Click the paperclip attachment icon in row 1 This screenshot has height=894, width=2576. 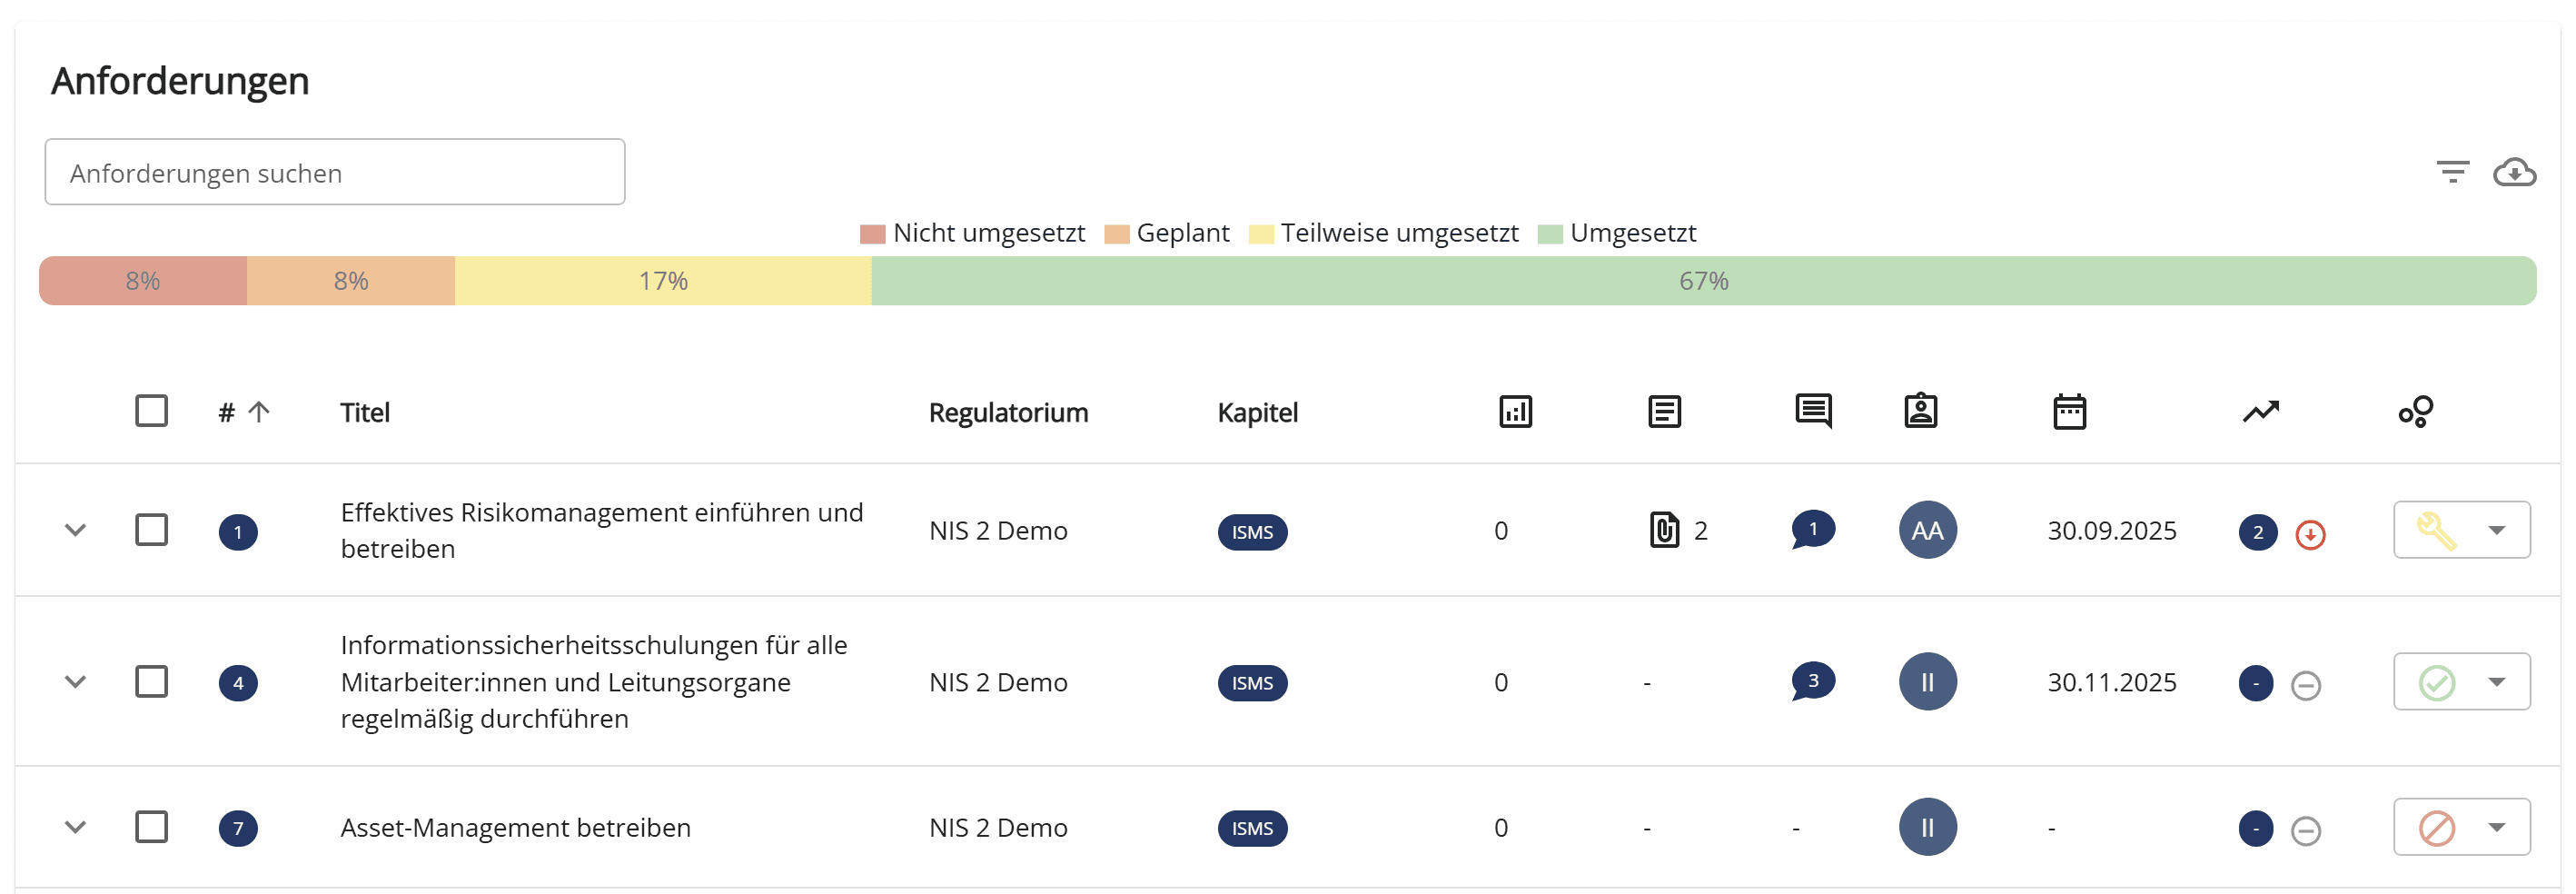[x=1664, y=530]
